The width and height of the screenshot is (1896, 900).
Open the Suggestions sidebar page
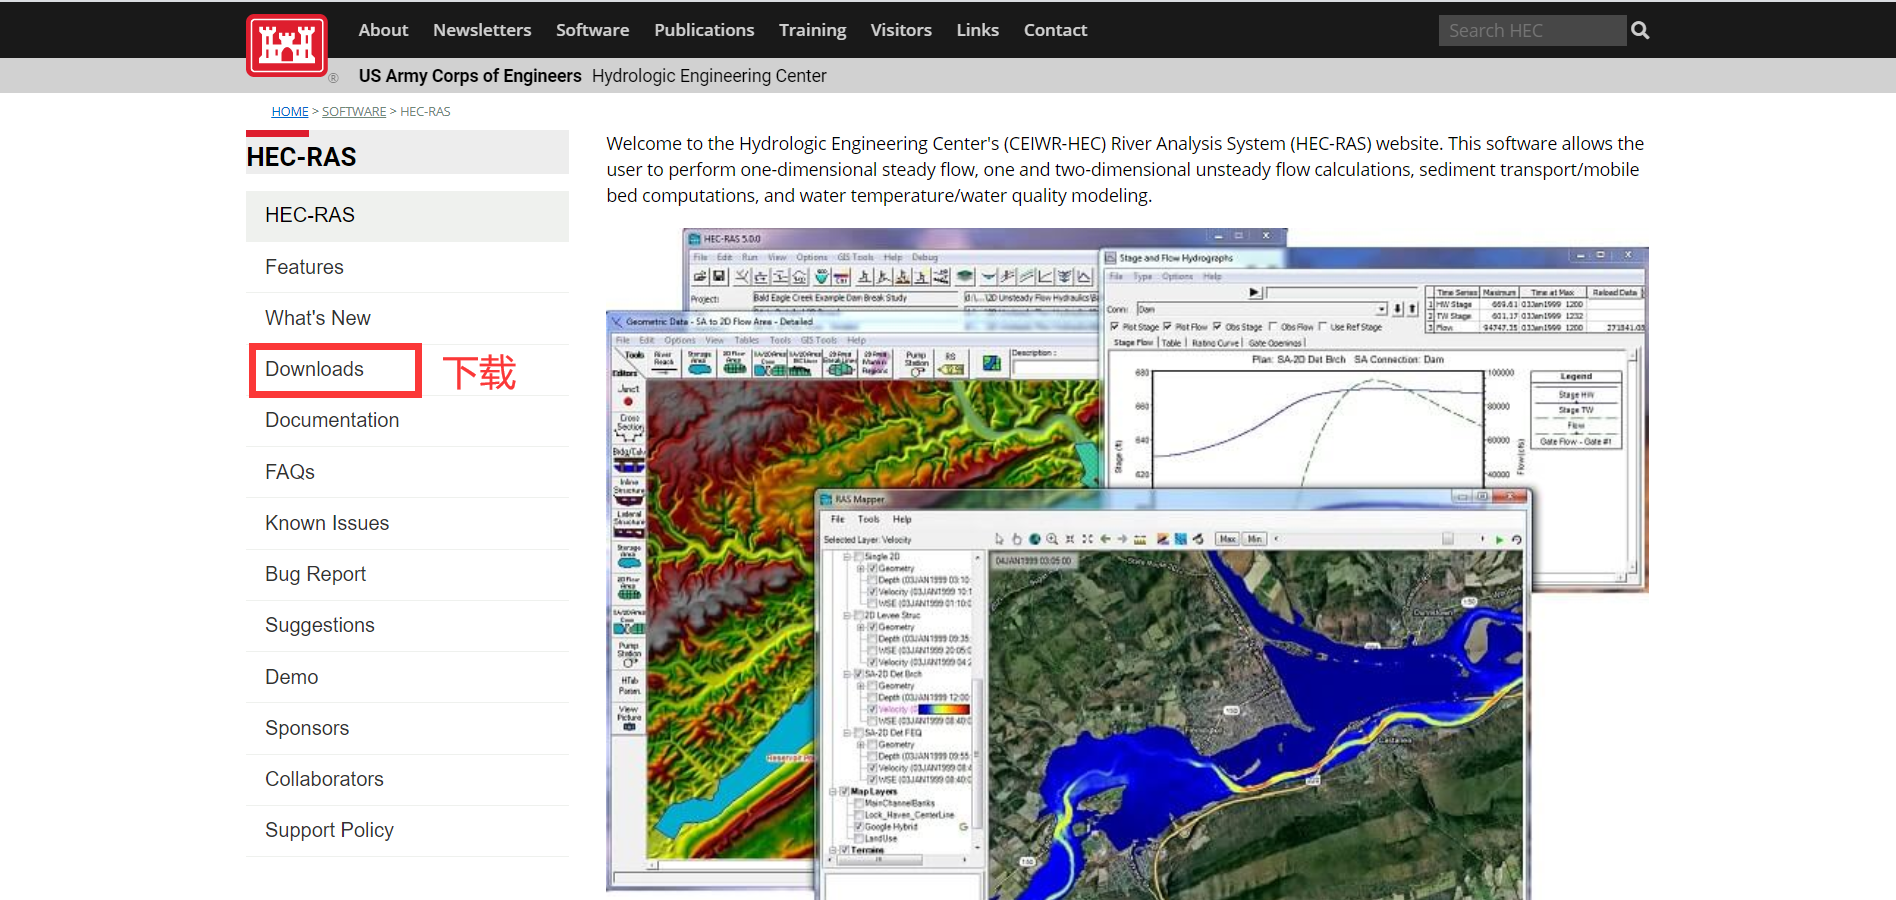407,626
